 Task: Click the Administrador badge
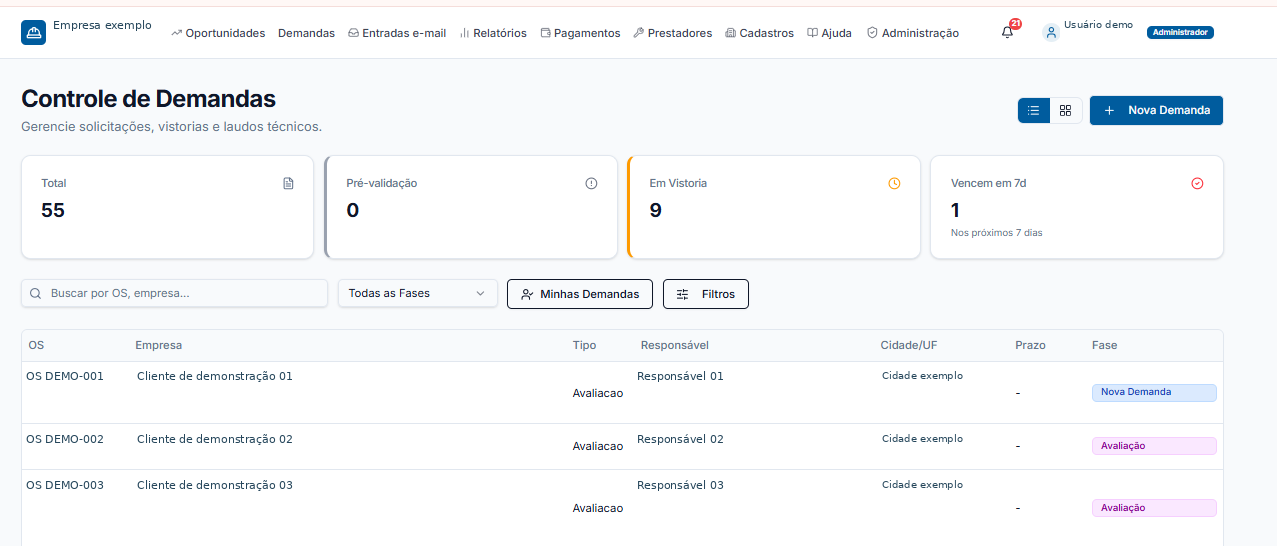click(1180, 32)
